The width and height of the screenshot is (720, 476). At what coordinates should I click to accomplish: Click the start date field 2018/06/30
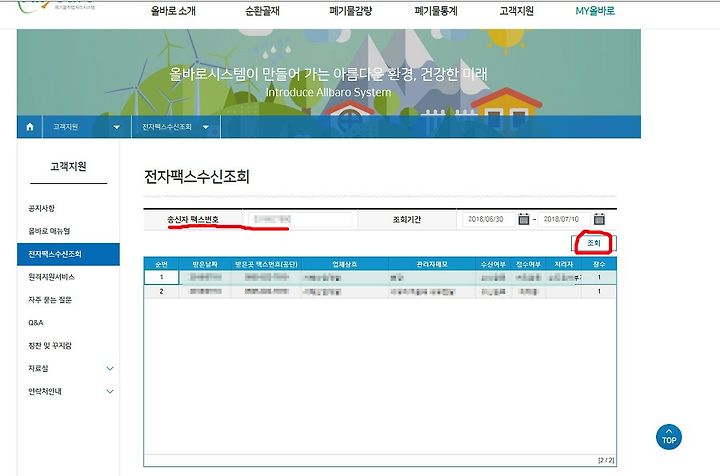(x=489, y=219)
